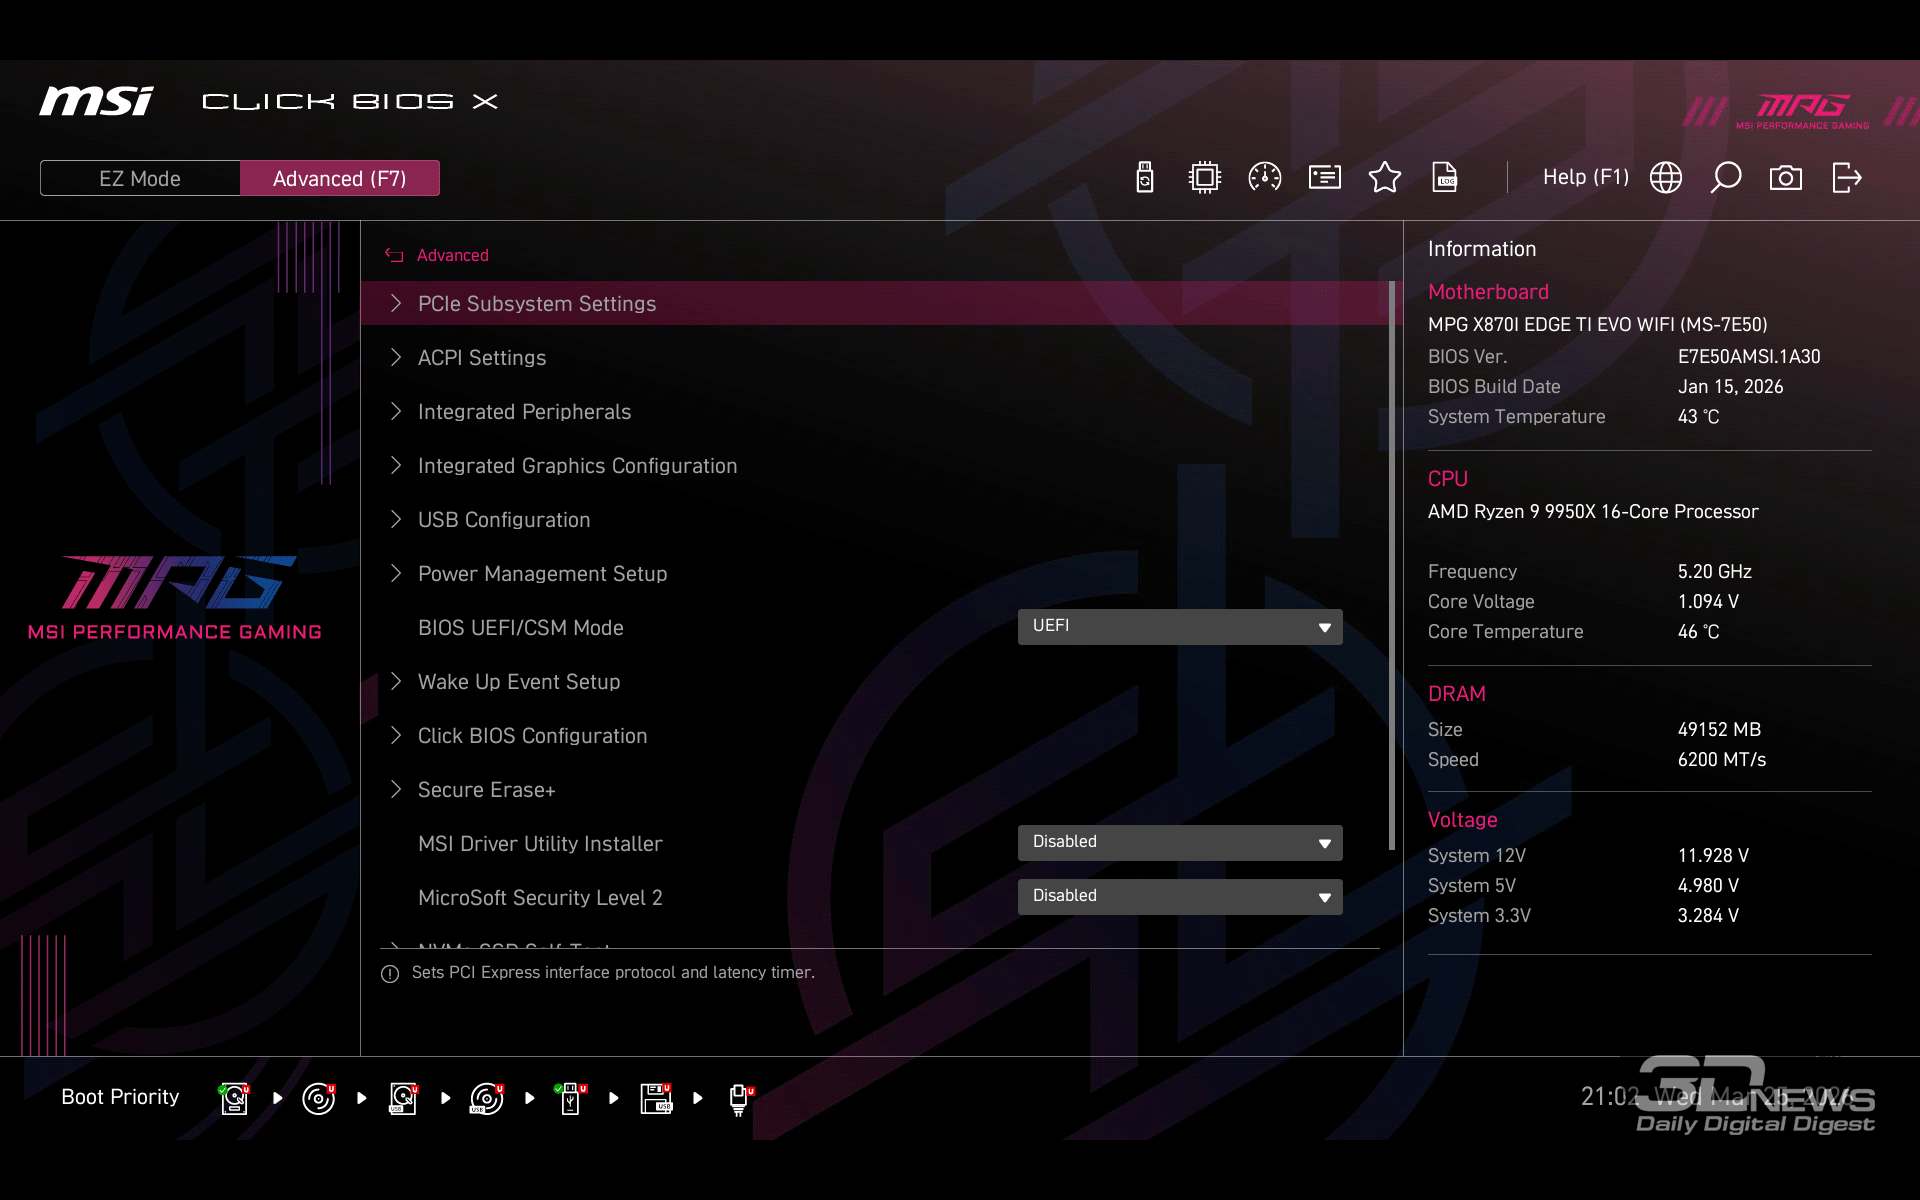Image resolution: width=1920 pixels, height=1200 pixels.
Task: Click the exit BIOS icon
Action: click(1846, 178)
